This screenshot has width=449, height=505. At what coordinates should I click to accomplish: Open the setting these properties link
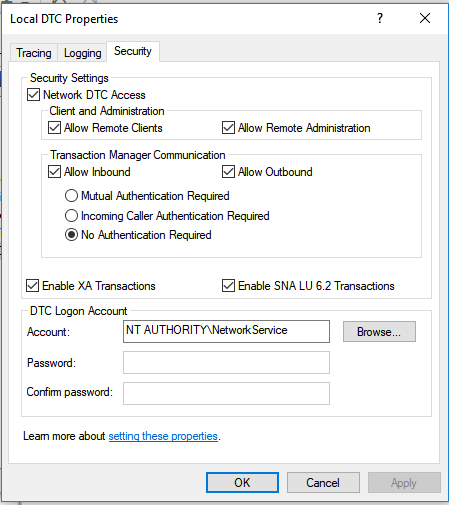pos(163,436)
